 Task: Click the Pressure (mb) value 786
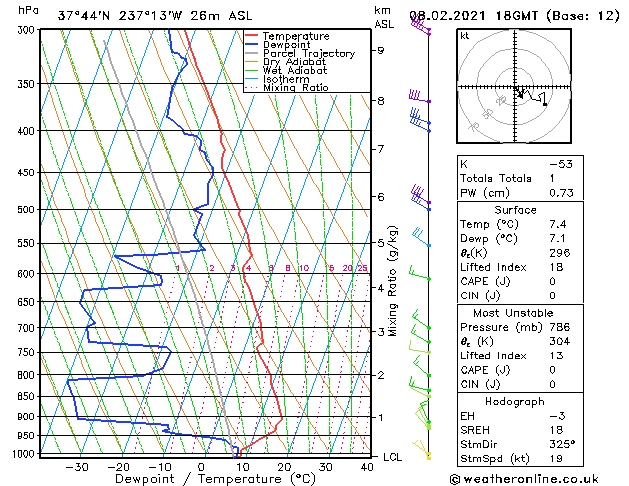pos(560,327)
